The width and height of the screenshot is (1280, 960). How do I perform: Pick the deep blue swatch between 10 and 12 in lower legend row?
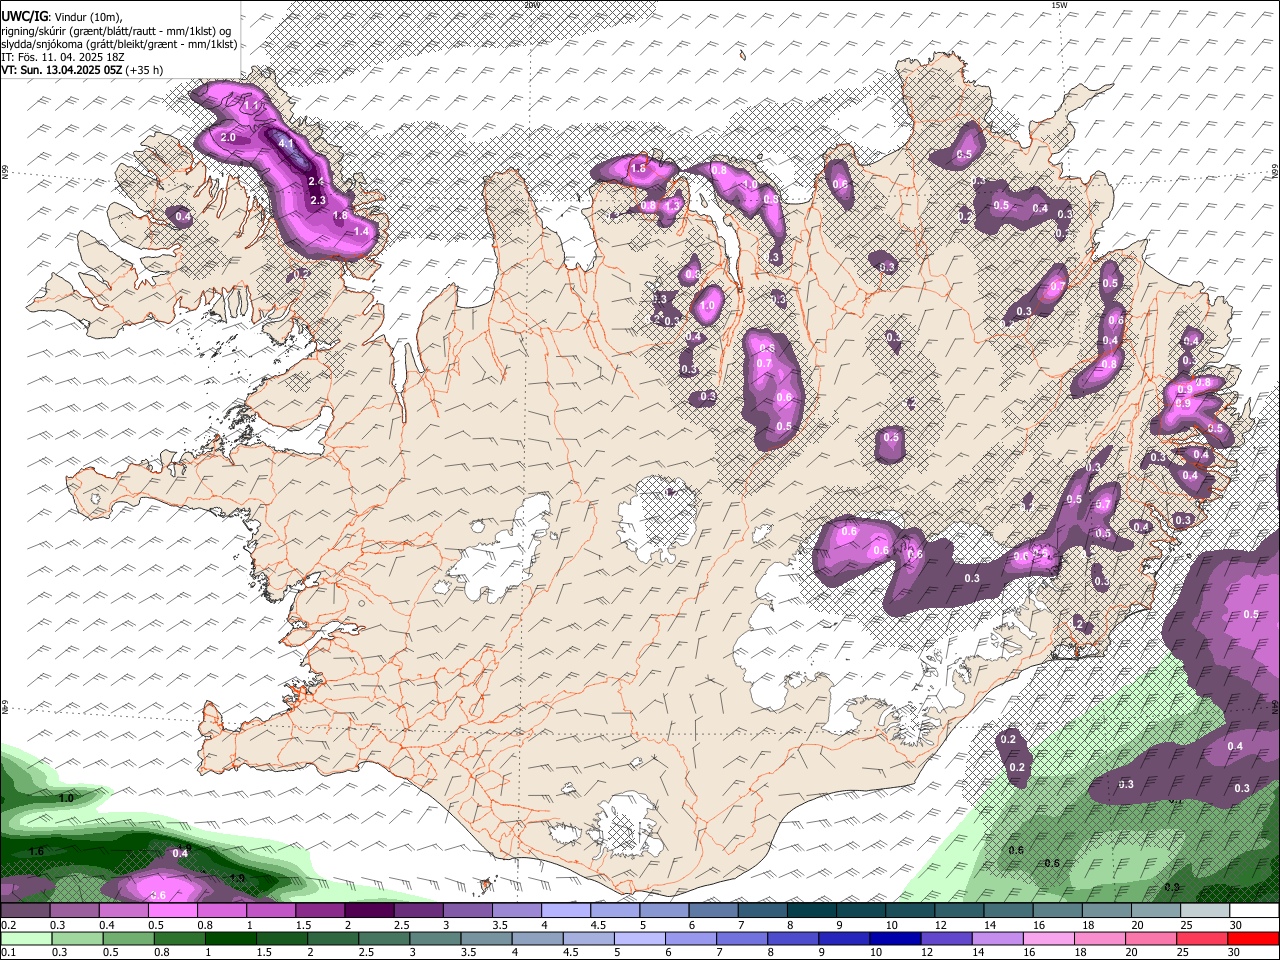click(x=893, y=938)
